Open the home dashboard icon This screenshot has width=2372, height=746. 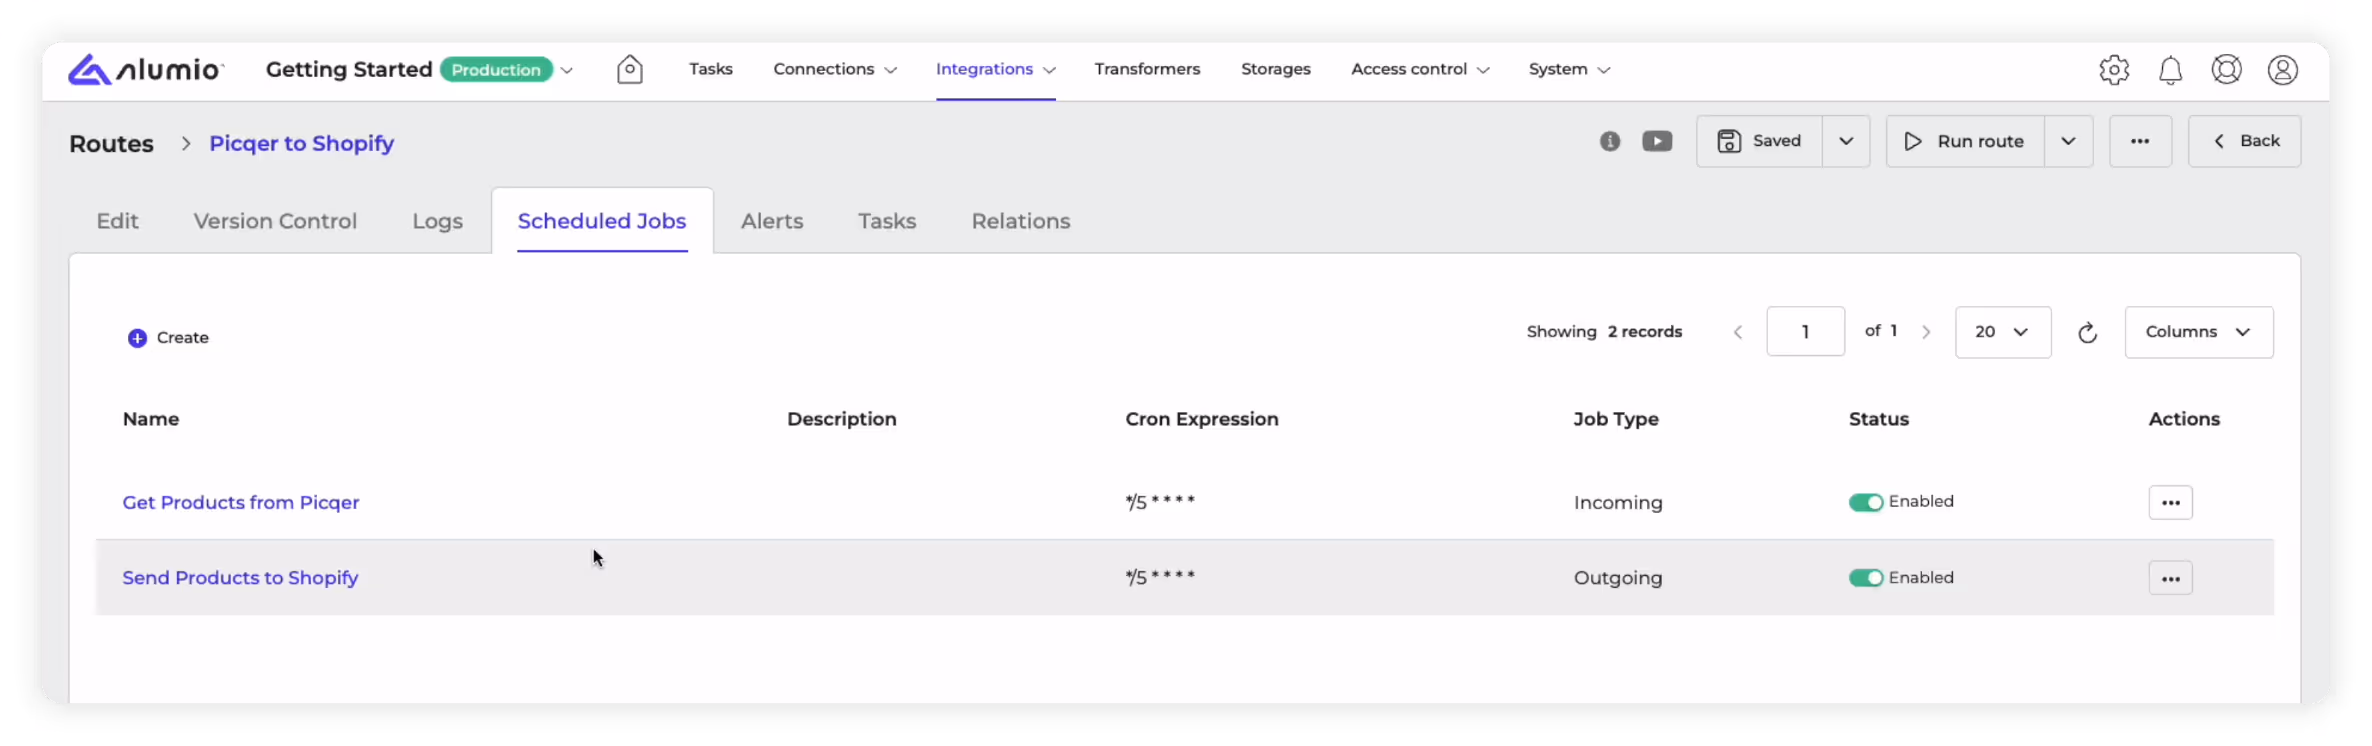[x=630, y=69]
